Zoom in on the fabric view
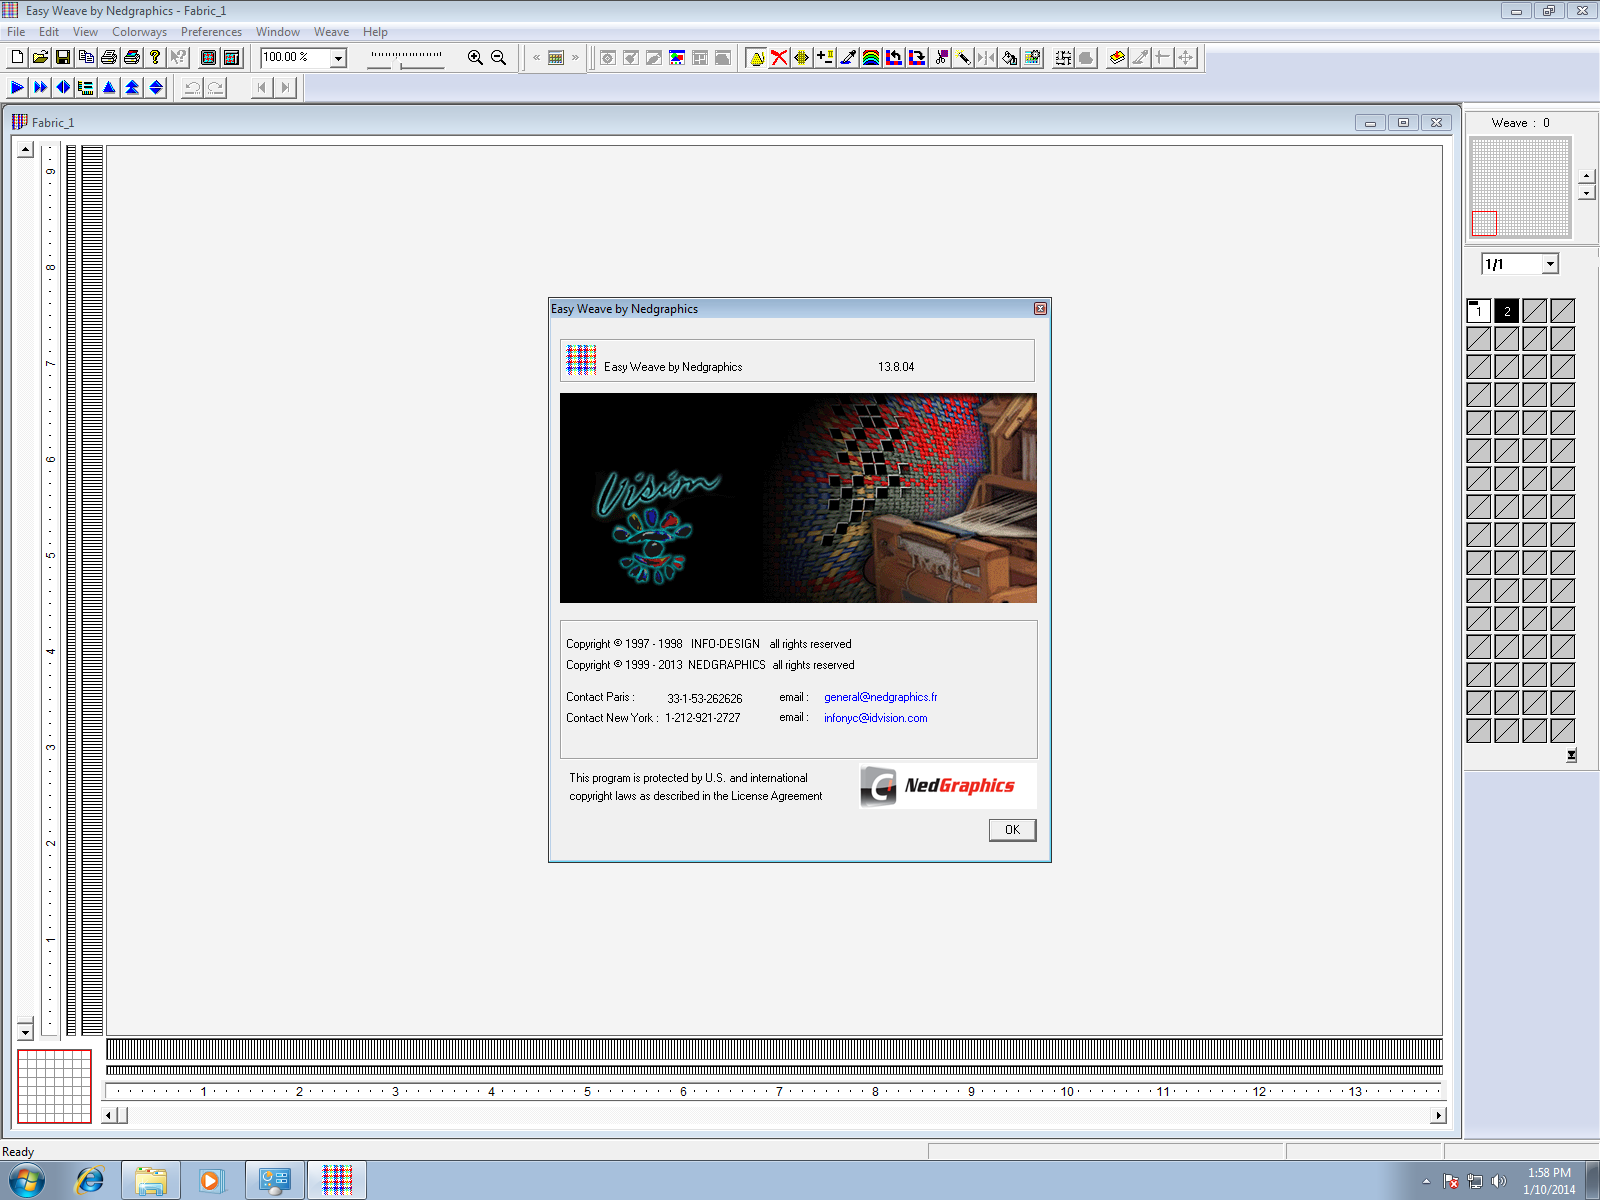 tap(474, 57)
